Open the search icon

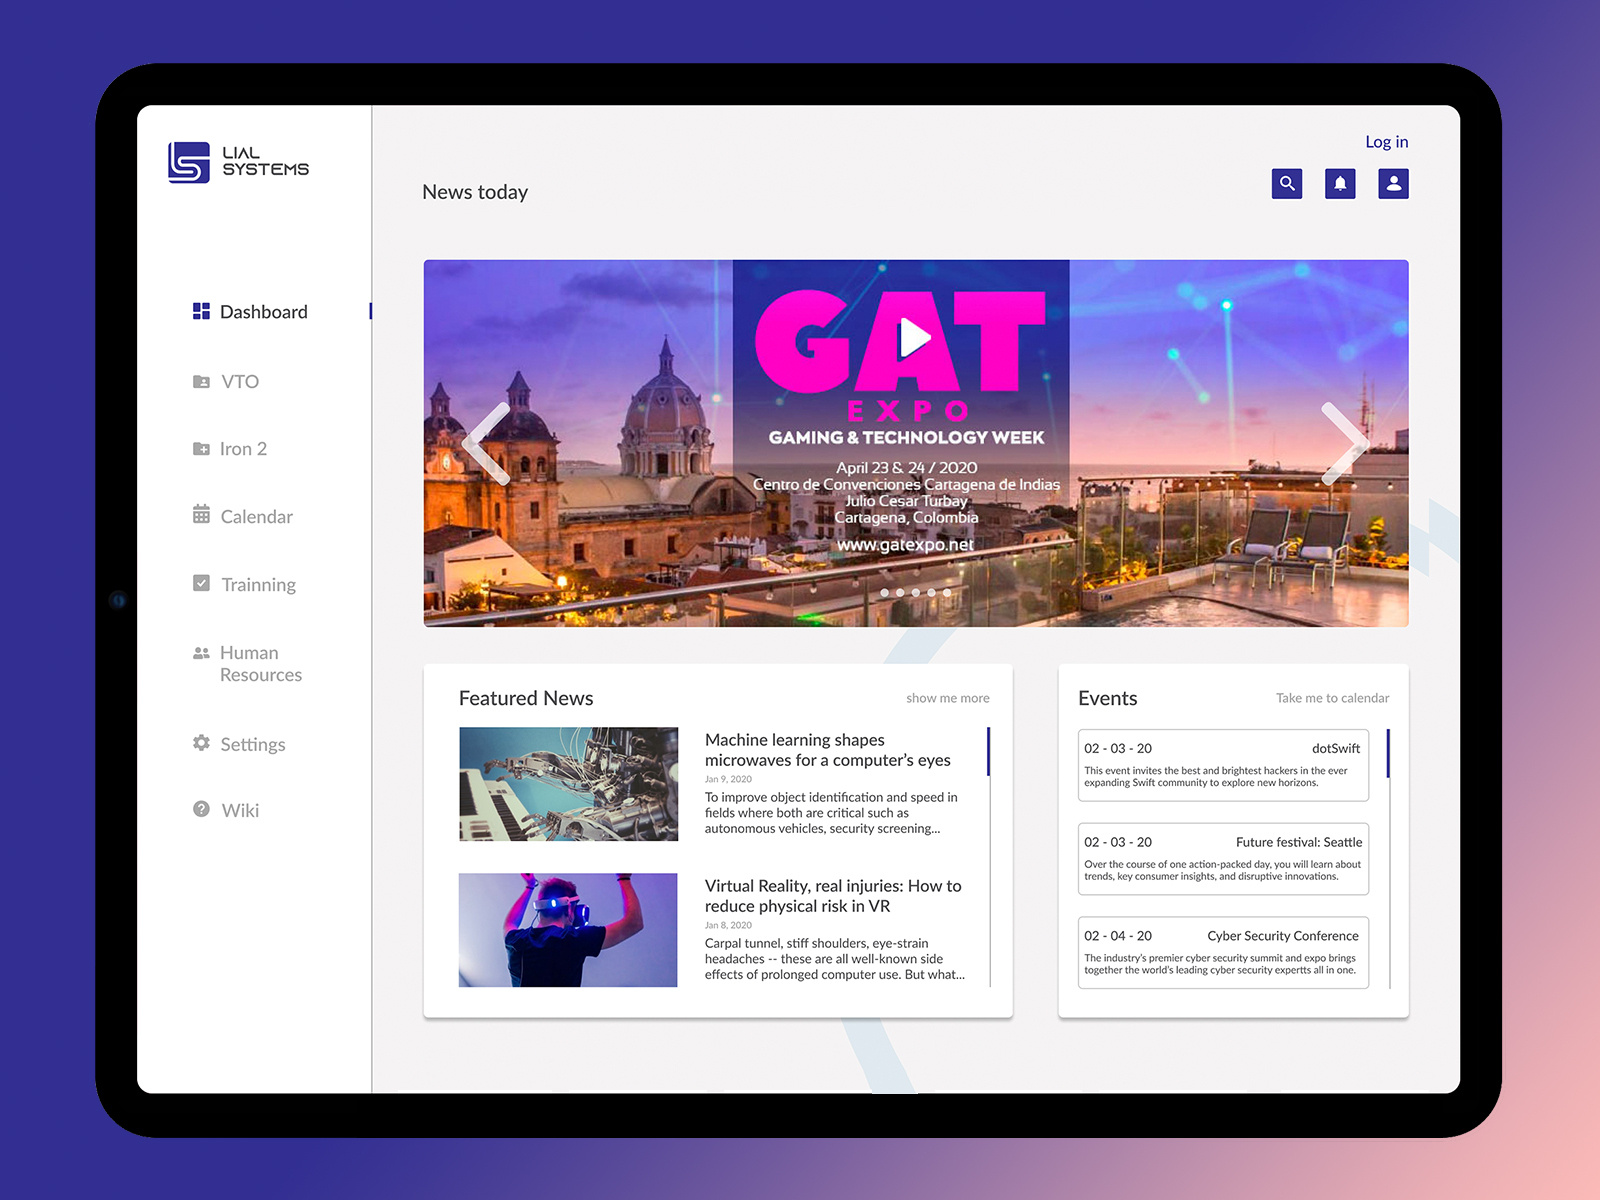point(1287,183)
